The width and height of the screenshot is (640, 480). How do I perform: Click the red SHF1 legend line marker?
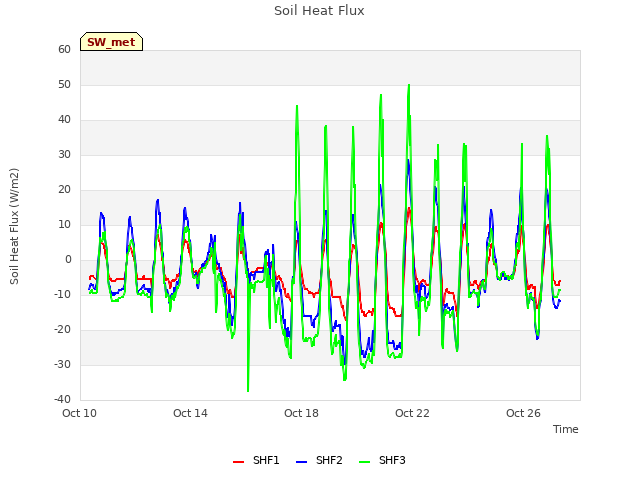tap(238, 462)
